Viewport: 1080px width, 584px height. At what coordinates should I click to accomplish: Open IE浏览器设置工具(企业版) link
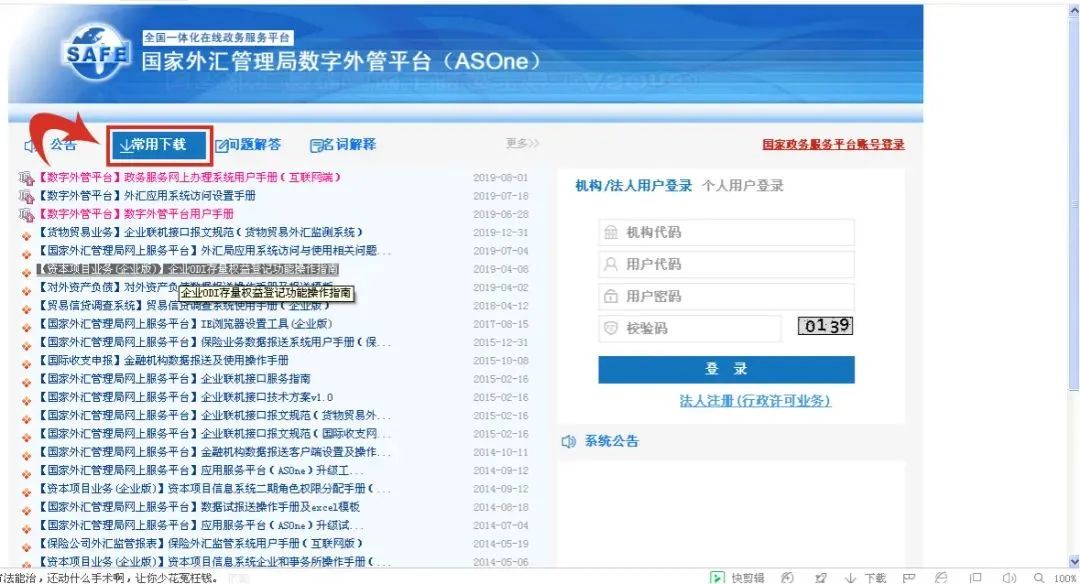pyautogui.click(x=267, y=324)
